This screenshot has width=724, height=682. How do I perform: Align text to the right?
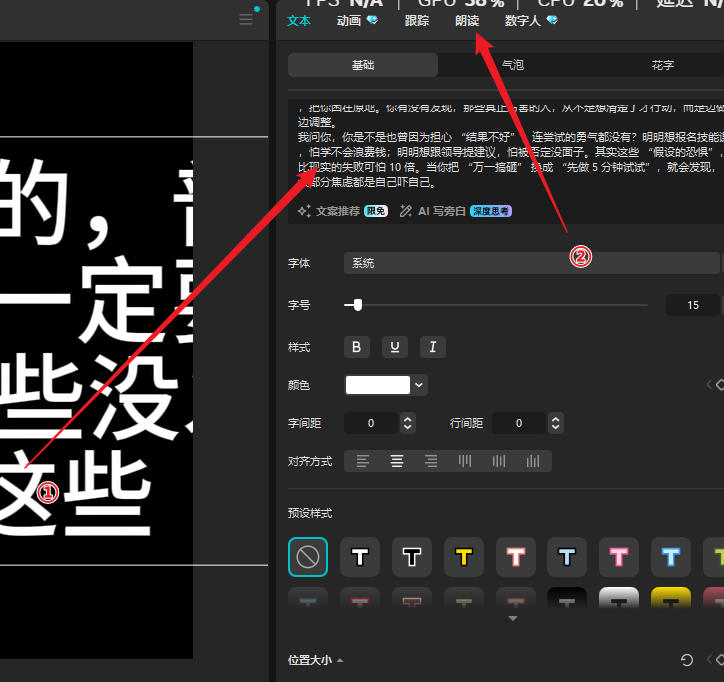[431, 461]
